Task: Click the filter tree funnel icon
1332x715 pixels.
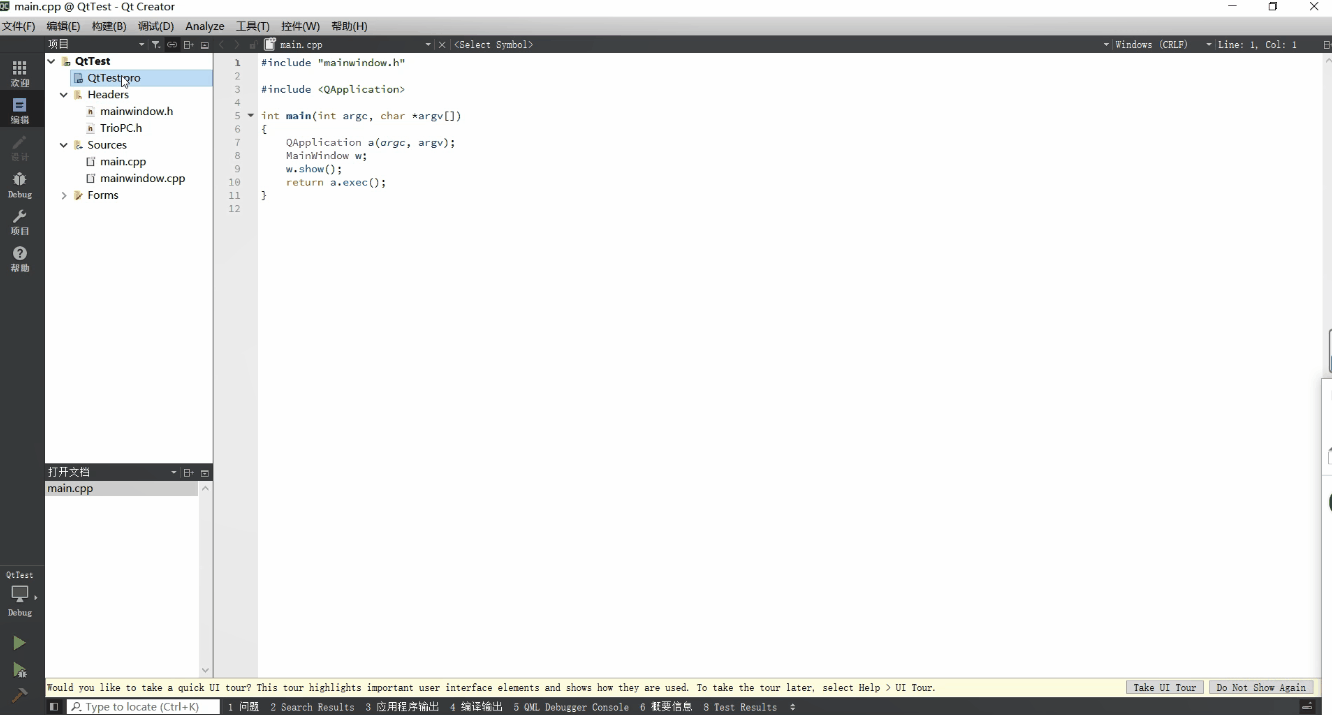Action: click(x=156, y=44)
